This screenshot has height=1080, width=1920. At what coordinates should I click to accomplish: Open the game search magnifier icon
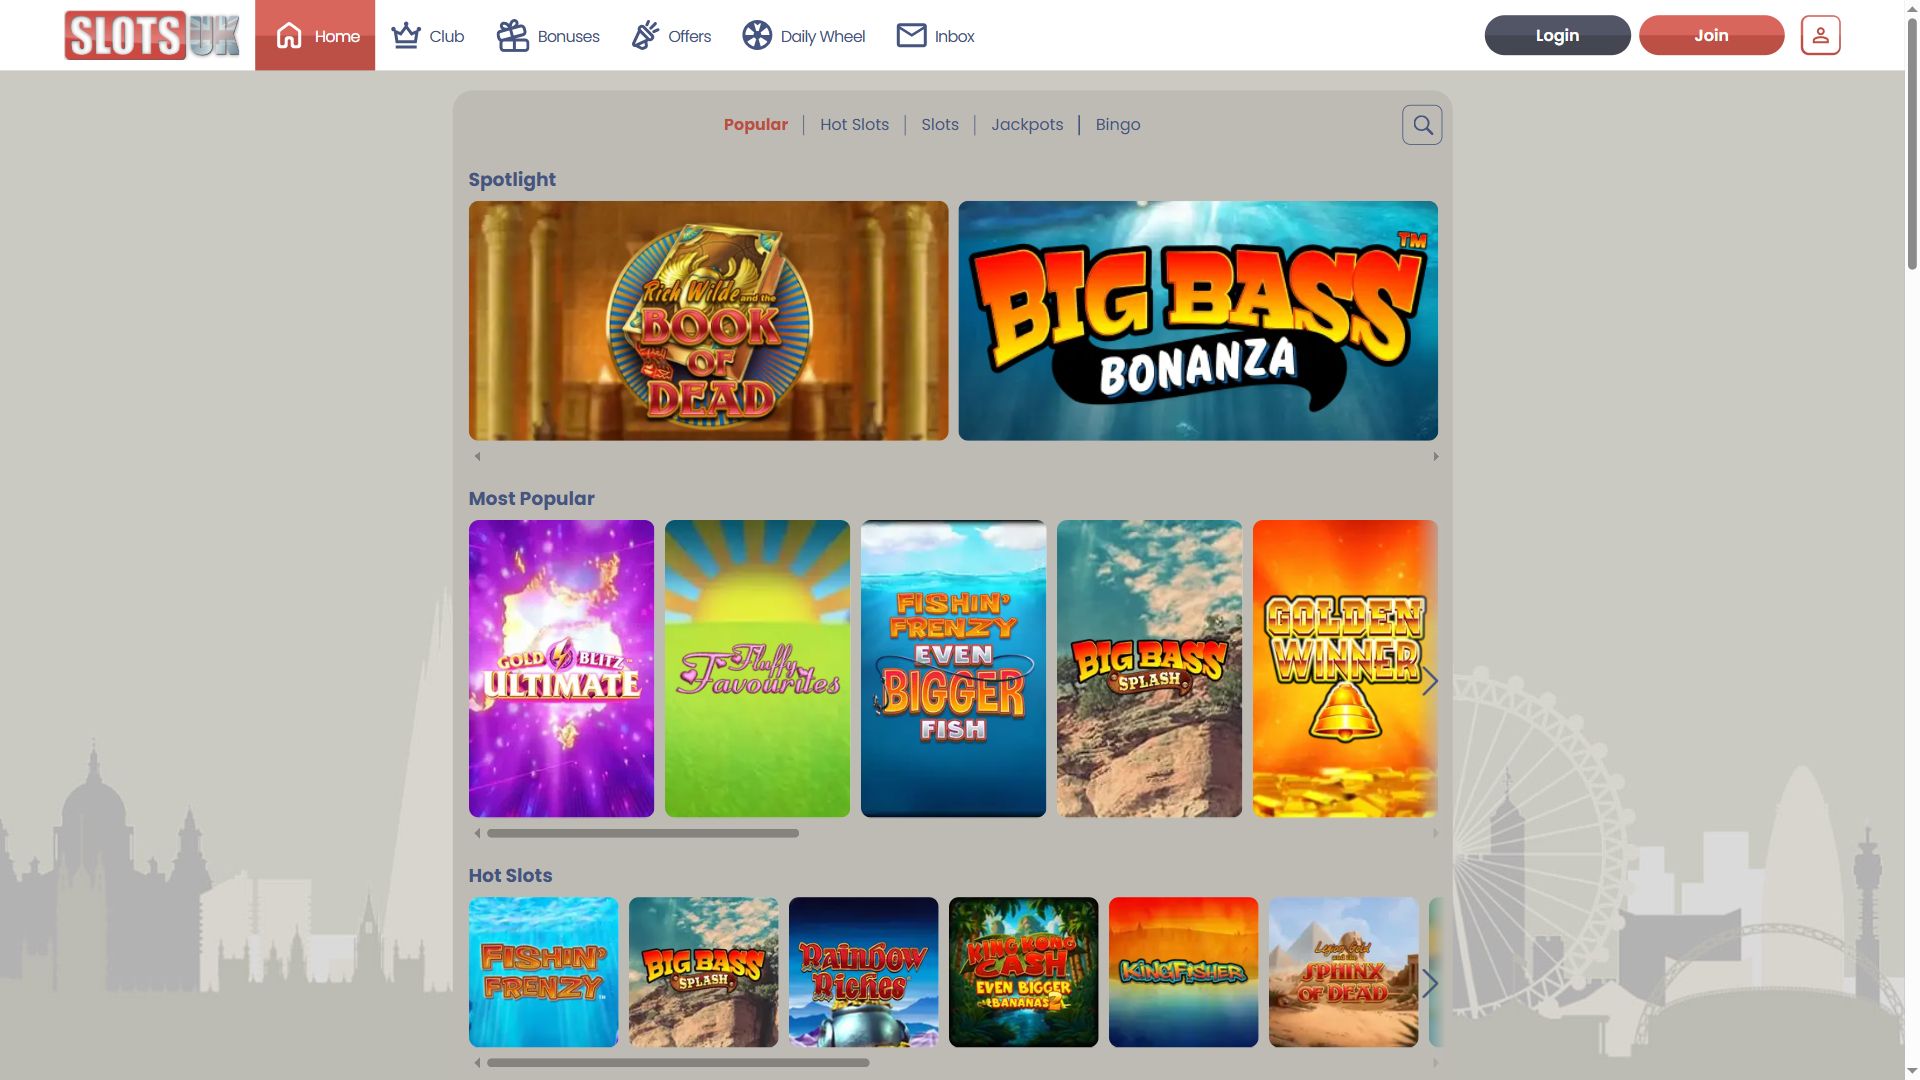click(1421, 125)
